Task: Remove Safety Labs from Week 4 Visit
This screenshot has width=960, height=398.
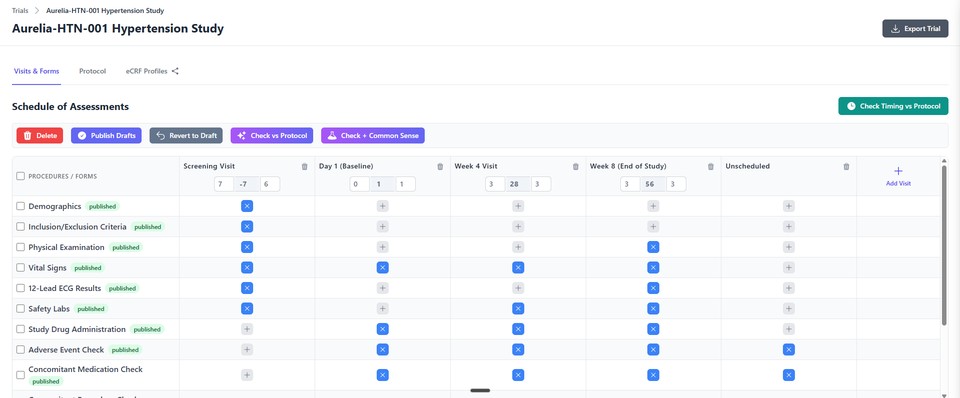Action: point(518,309)
